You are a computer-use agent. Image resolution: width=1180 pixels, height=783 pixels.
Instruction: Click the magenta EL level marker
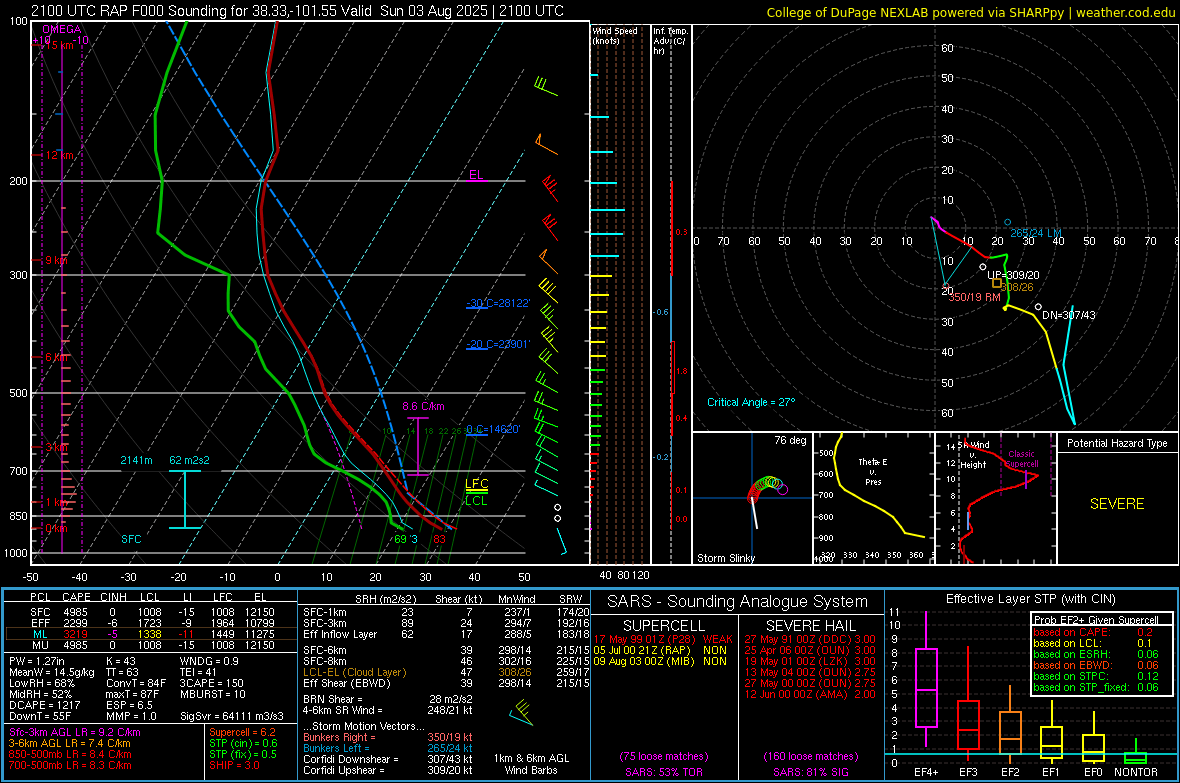tap(476, 175)
